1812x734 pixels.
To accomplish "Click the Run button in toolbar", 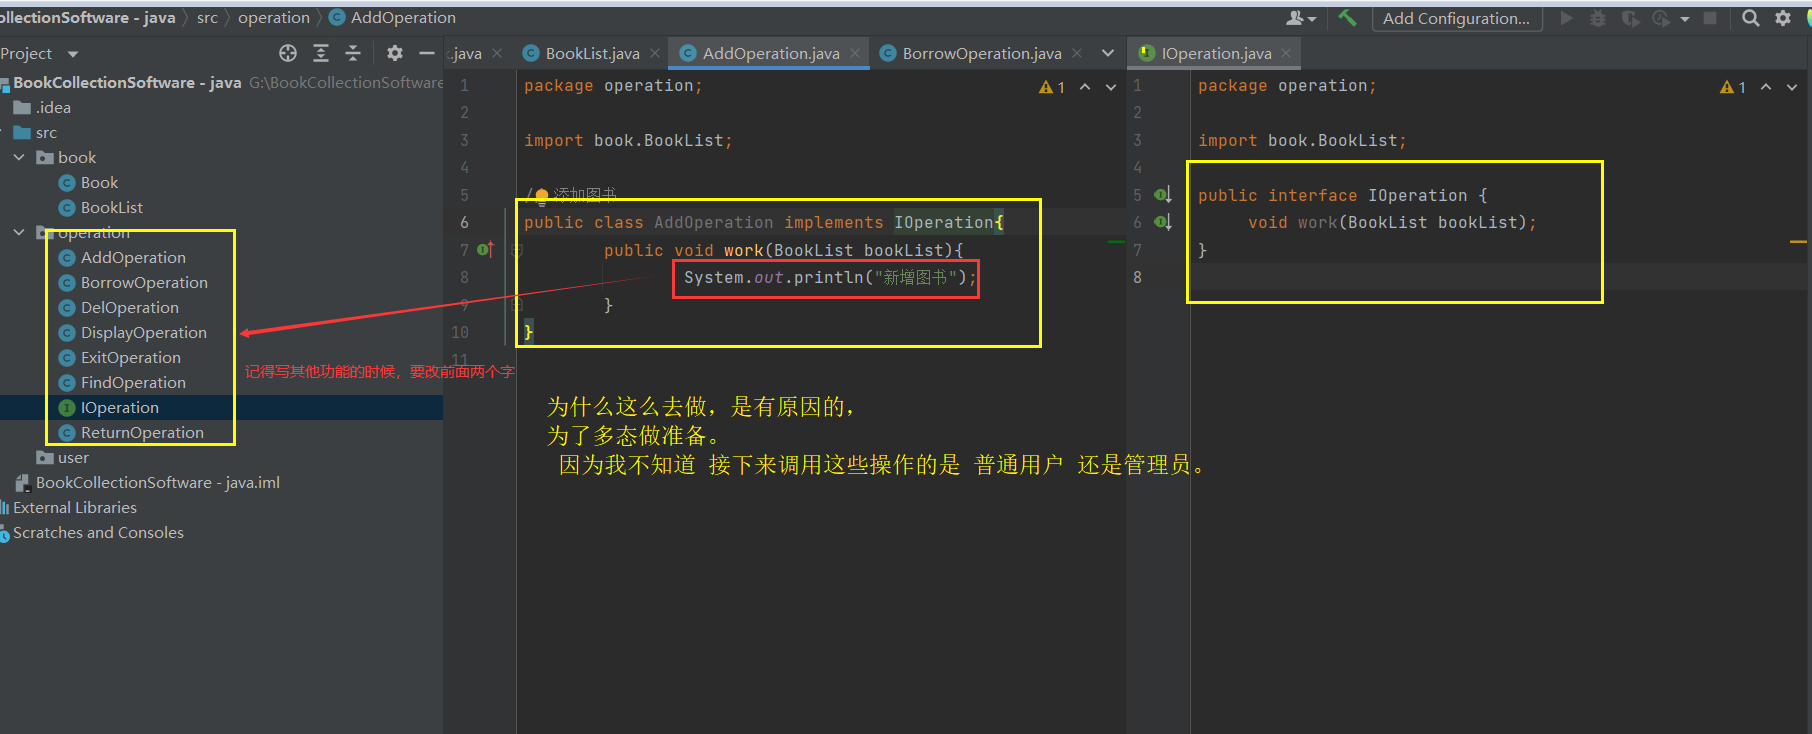I will tap(1567, 18).
